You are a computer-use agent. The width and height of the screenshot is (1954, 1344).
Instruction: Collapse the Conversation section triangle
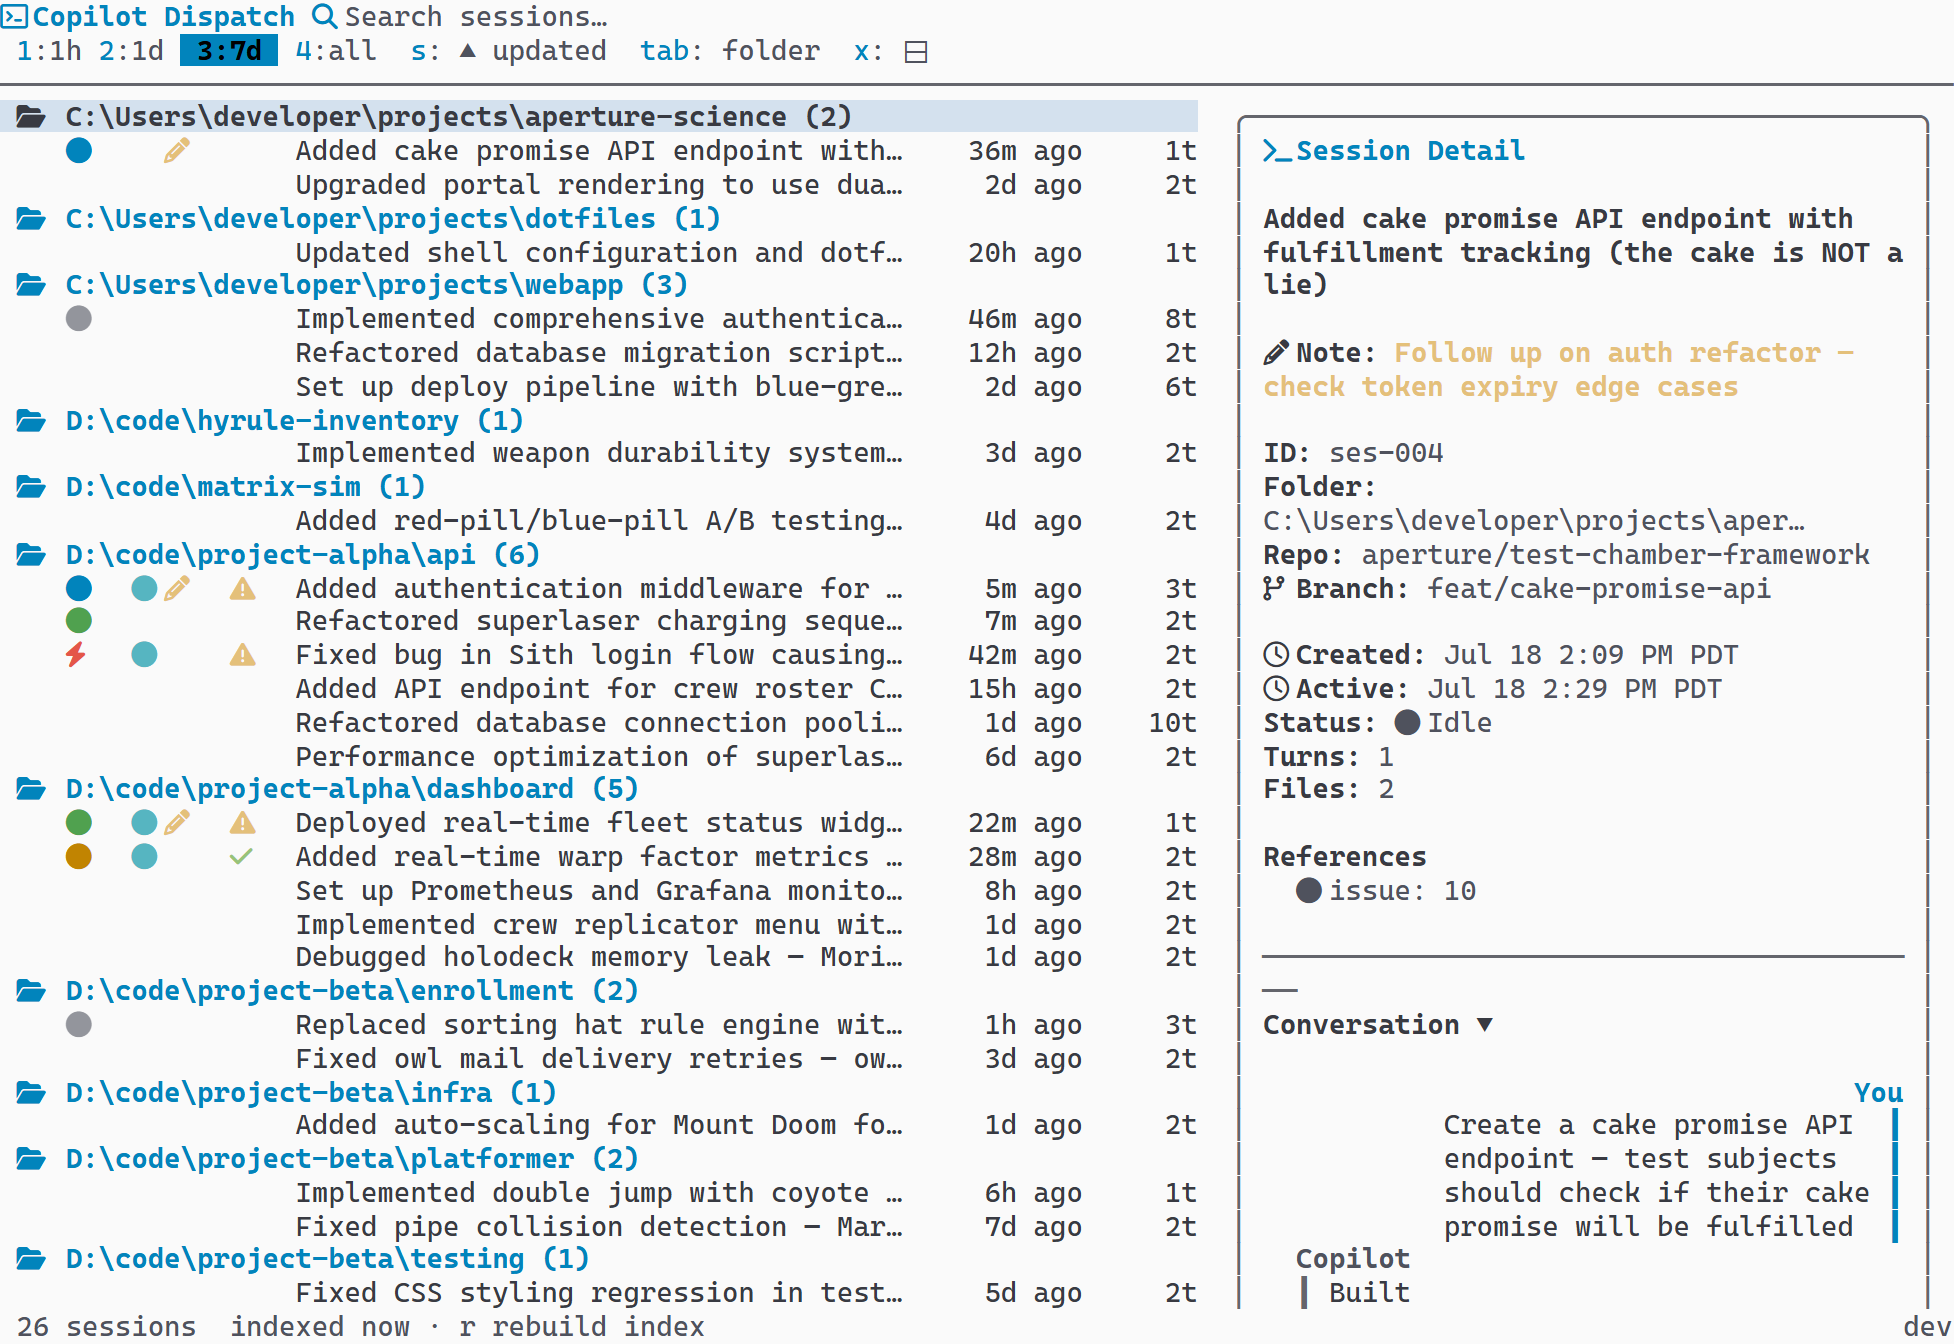[1484, 1025]
